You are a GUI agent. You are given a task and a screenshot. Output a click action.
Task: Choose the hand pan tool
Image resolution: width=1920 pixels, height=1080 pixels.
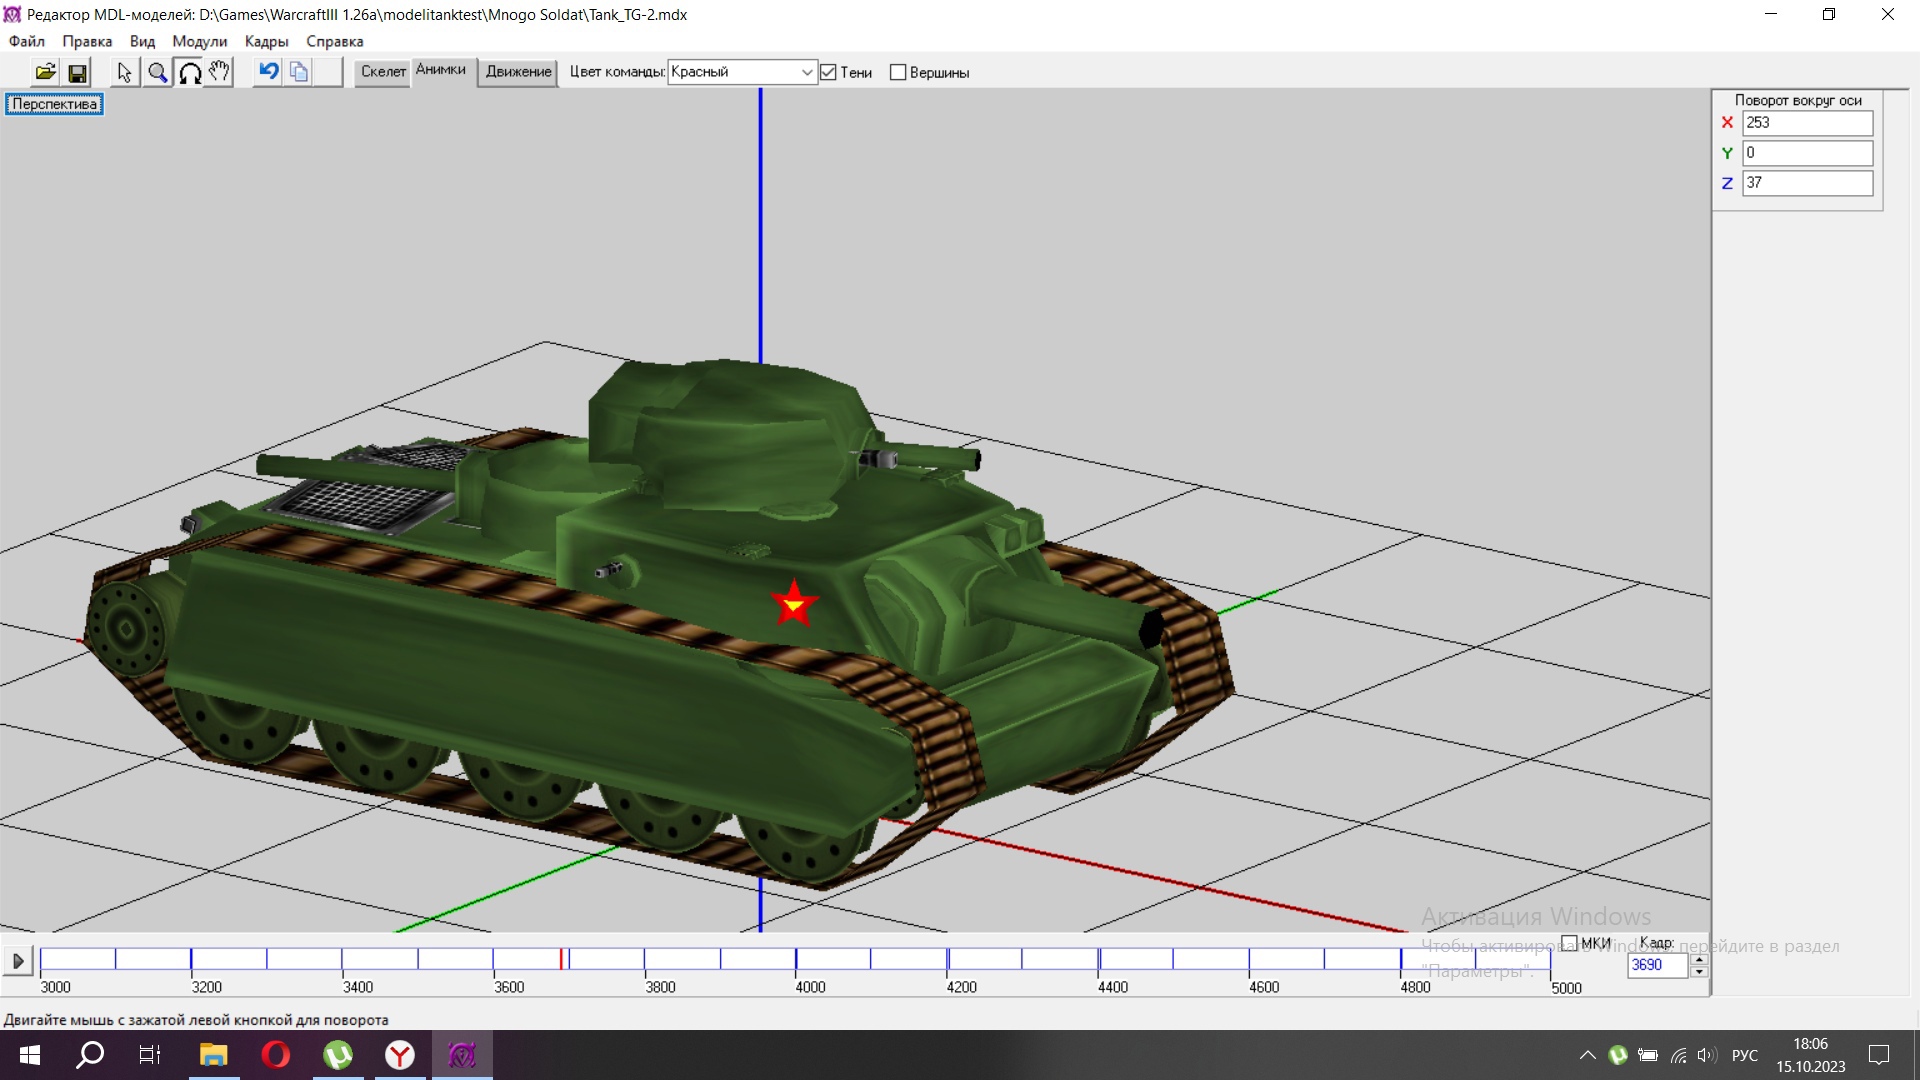[219, 72]
